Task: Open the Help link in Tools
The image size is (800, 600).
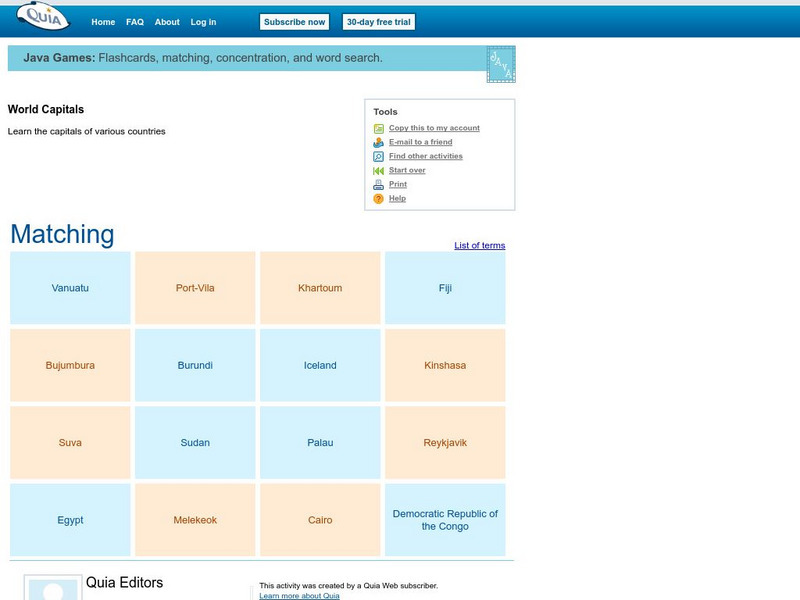Action: coord(397,198)
